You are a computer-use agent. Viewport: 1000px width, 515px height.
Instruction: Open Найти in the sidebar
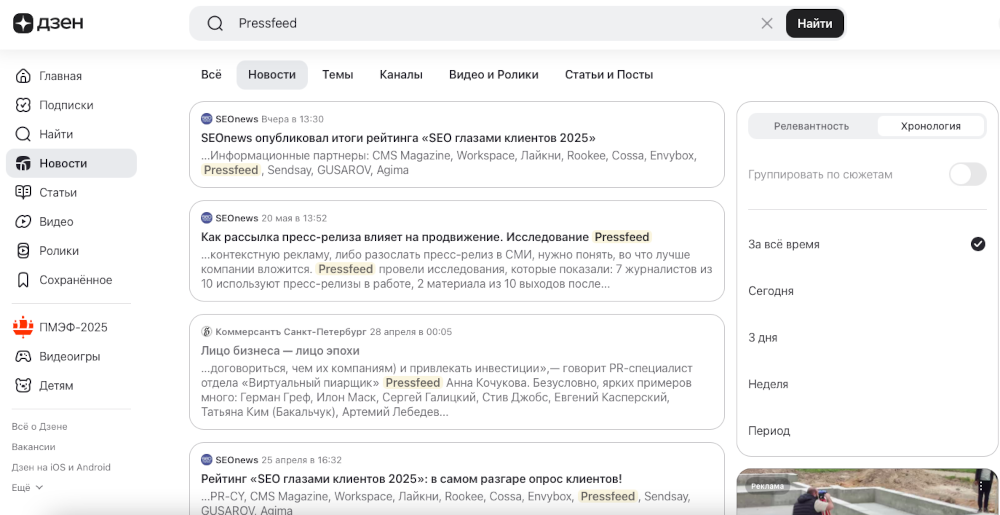(71, 134)
